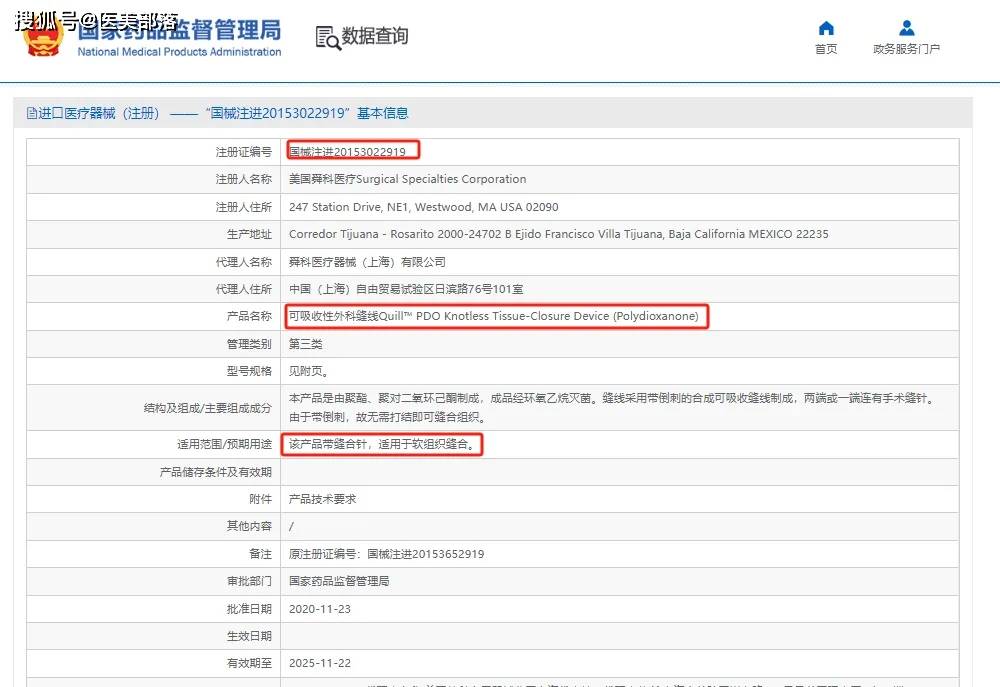The image size is (1000, 687).
Task: Click the 管理类别 row label
Action: click(249, 344)
